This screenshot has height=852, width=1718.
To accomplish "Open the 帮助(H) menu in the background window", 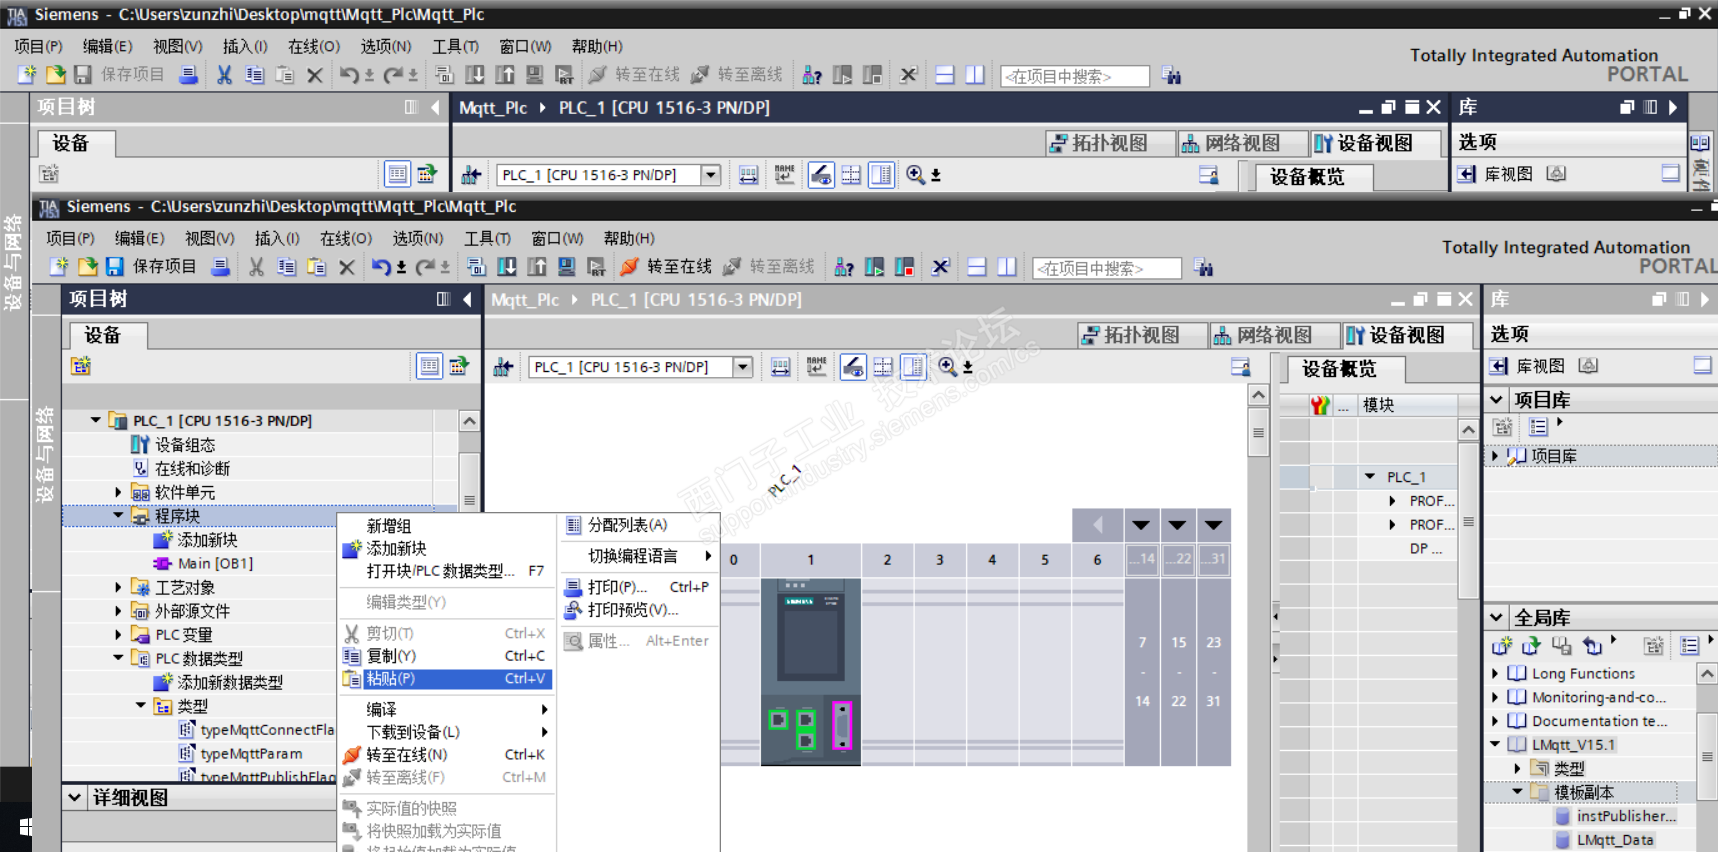I will point(597,46).
